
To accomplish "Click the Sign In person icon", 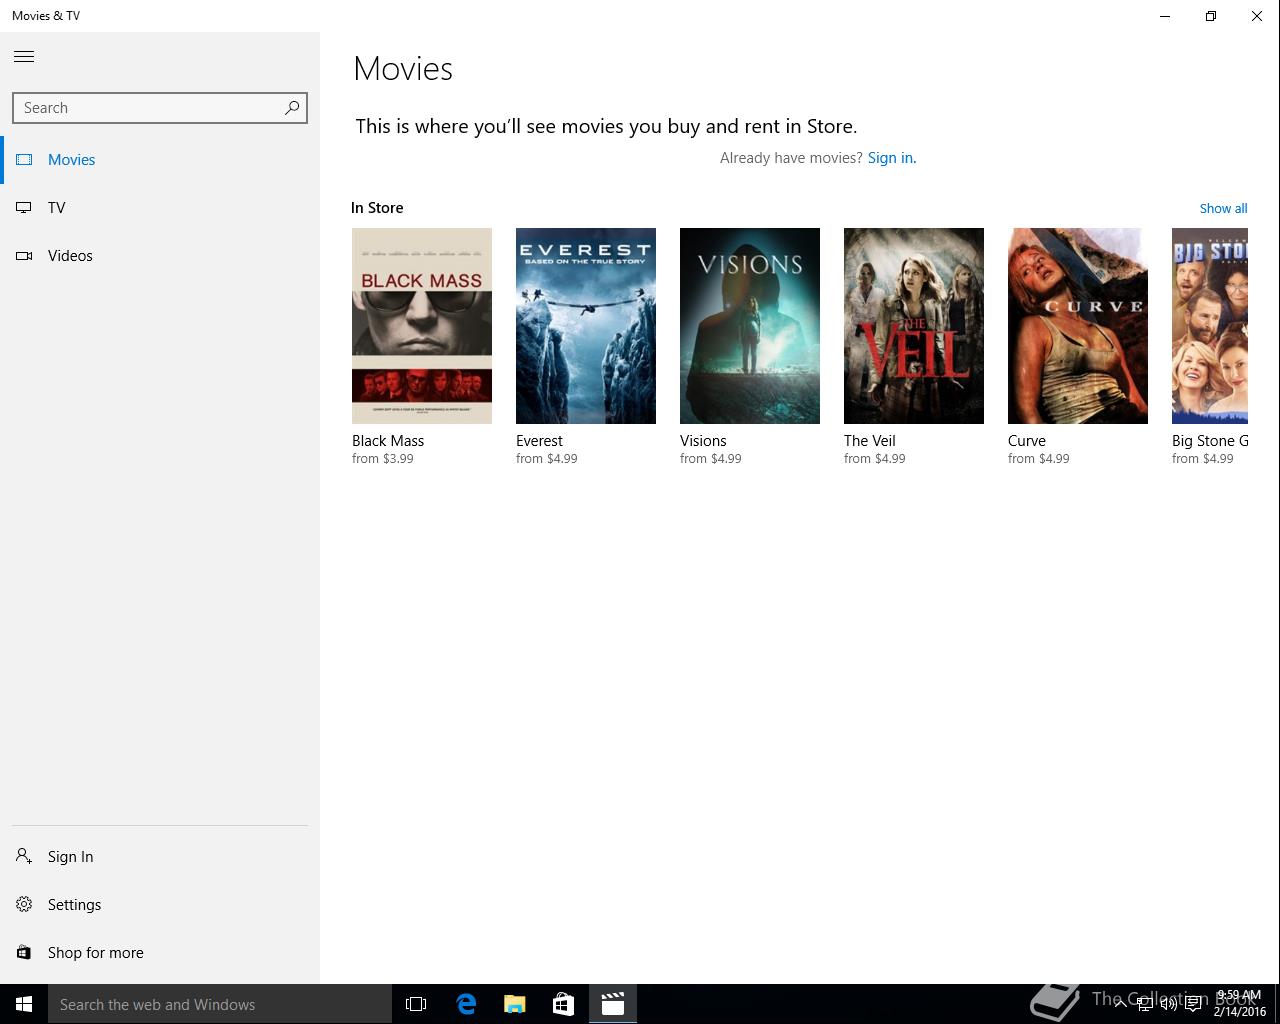I will pos(24,856).
